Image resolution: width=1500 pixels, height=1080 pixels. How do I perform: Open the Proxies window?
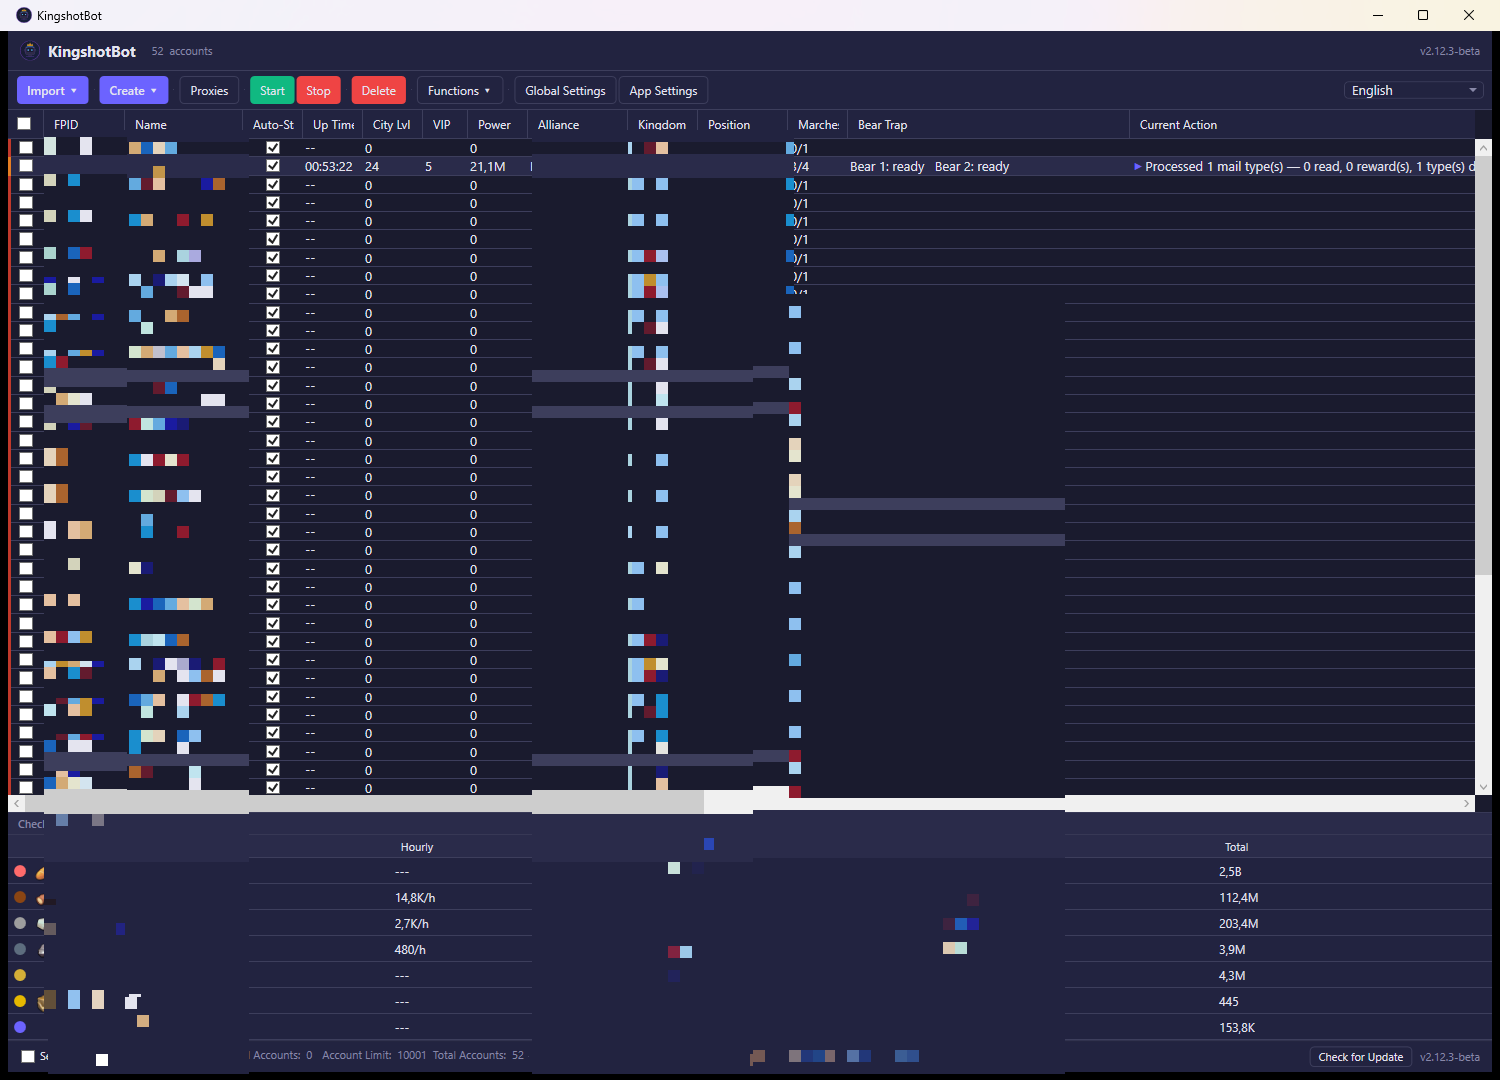(209, 90)
